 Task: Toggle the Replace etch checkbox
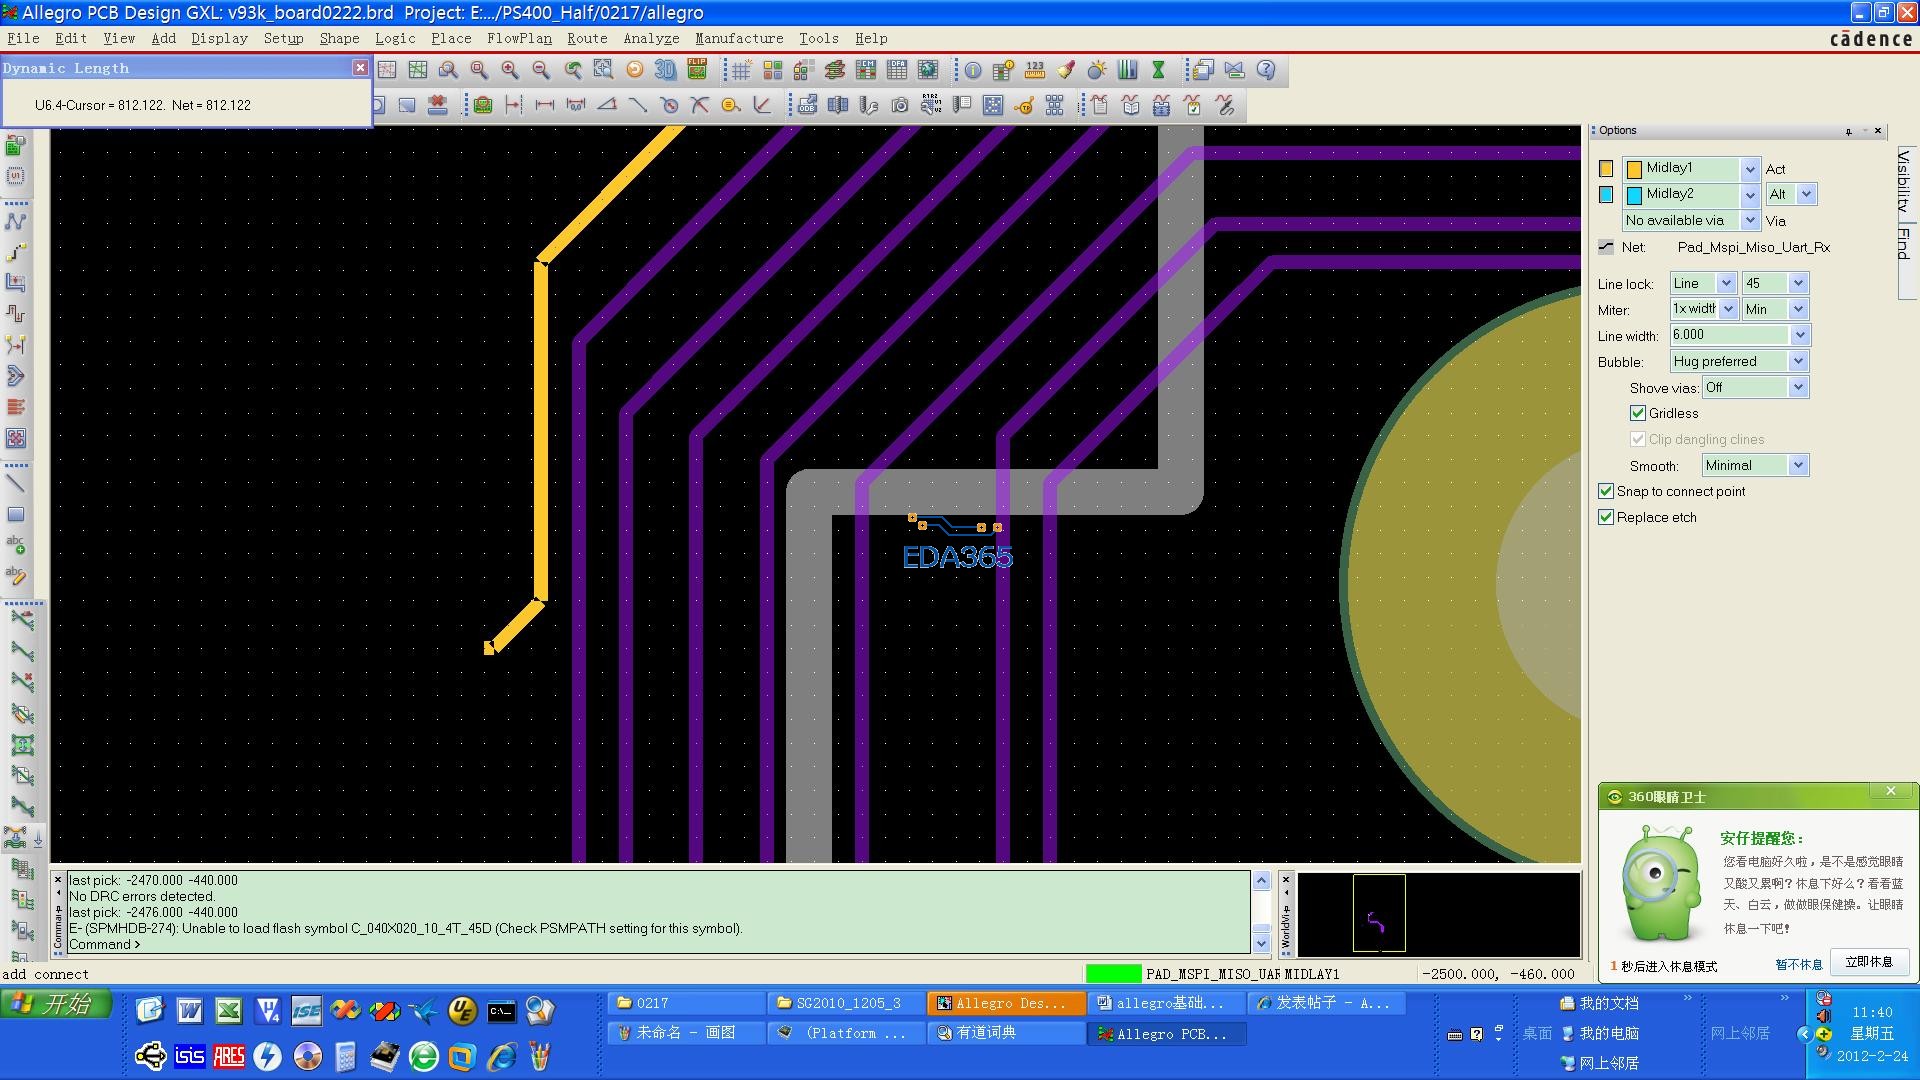pyautogui.click(x=1606, y=517)
